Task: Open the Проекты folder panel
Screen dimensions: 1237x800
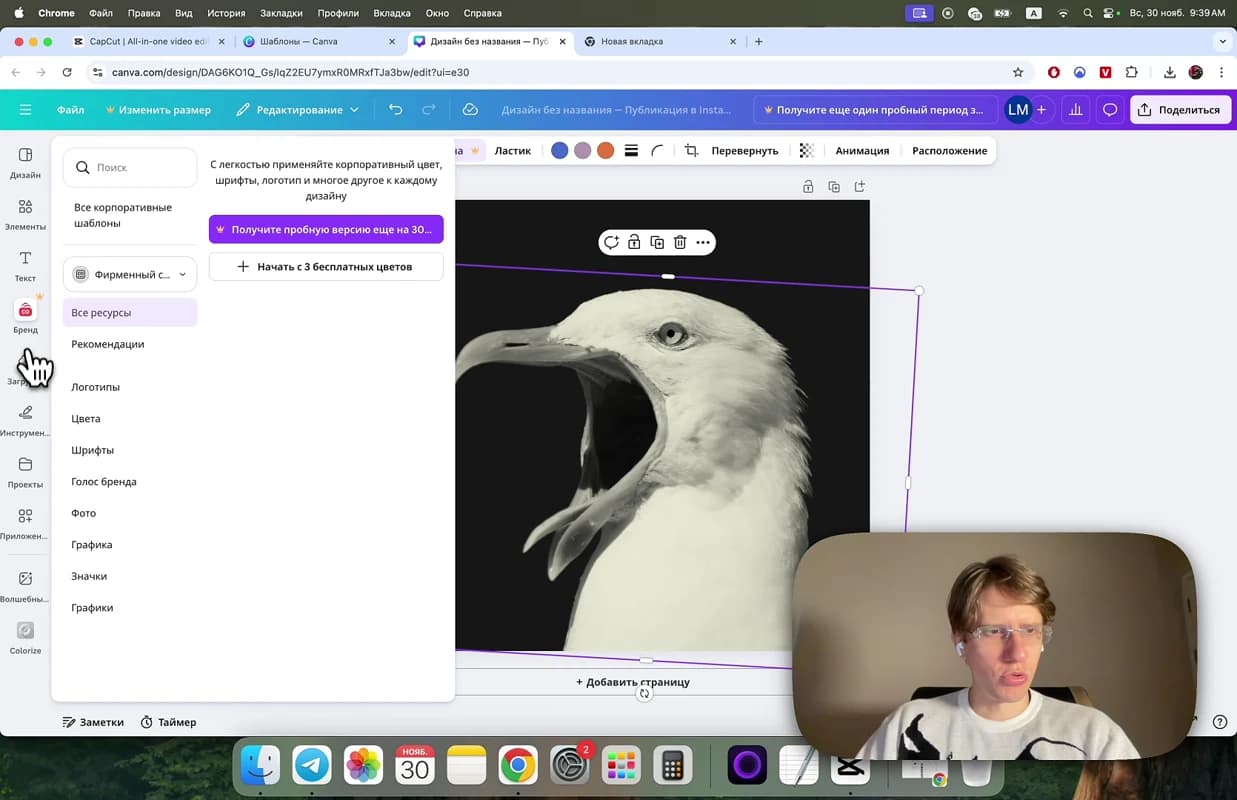Action: point(25,472)
